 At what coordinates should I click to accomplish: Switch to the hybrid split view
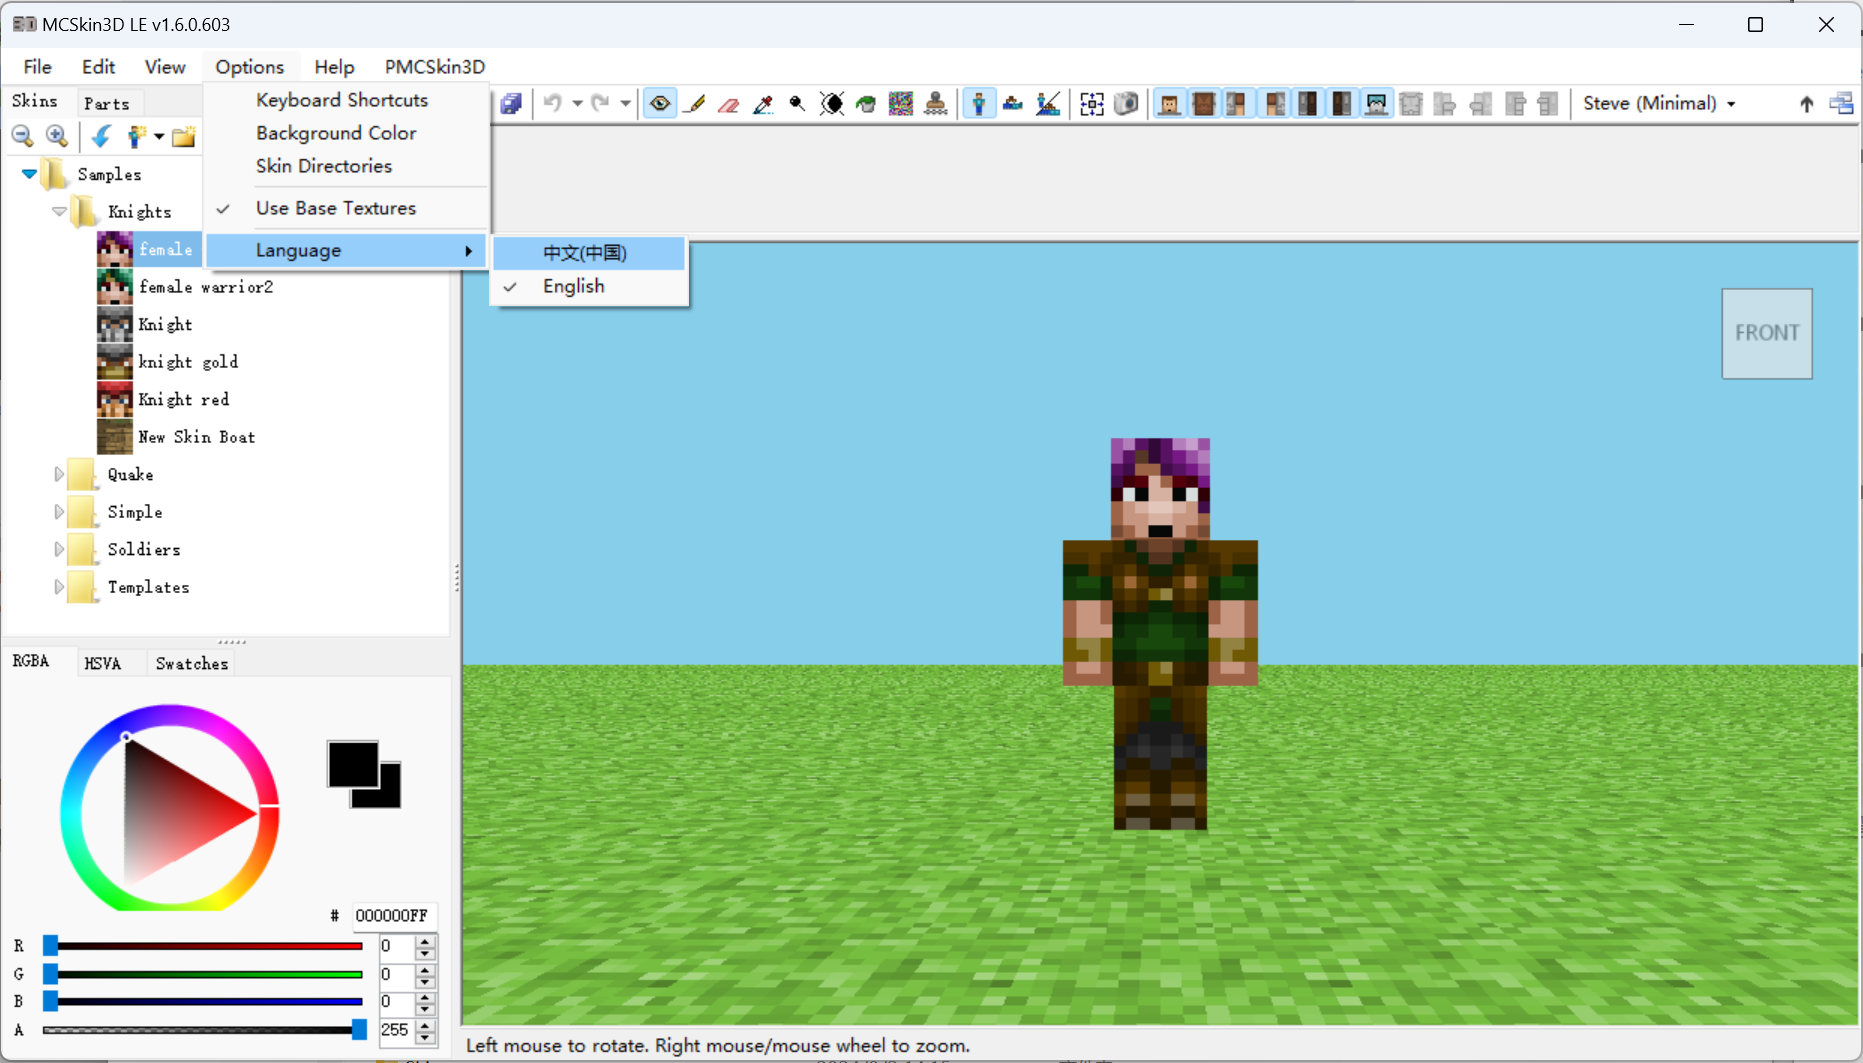1048,104
